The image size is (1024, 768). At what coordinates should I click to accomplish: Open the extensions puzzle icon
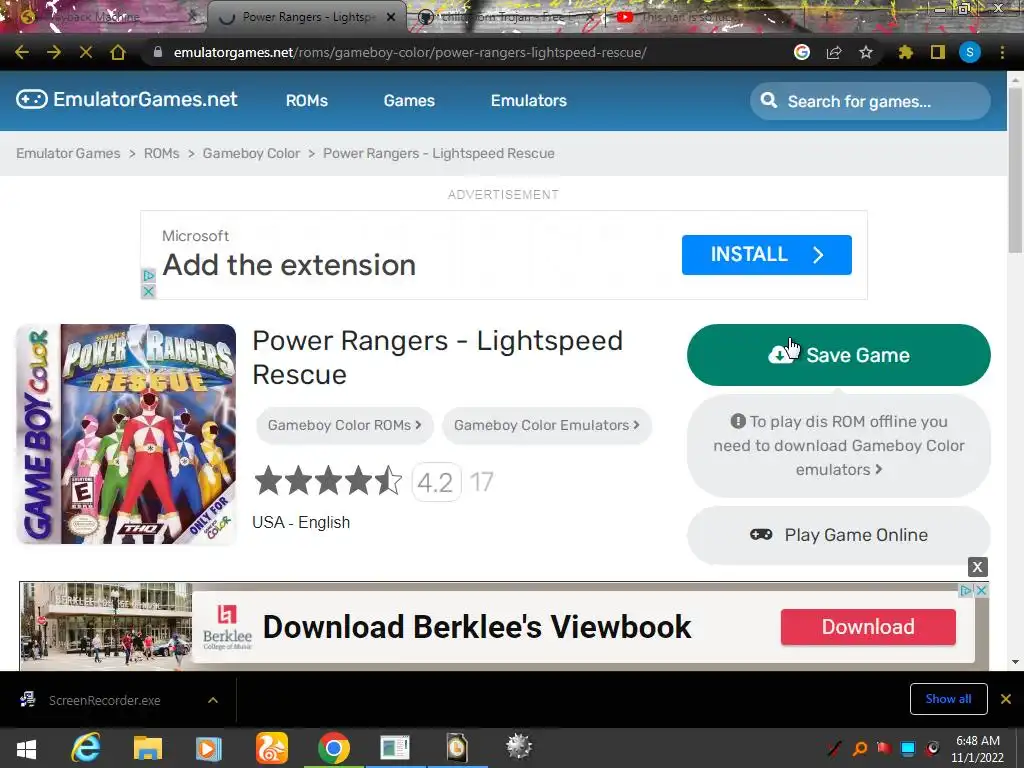pyautogui.click(x=905, y=52)
